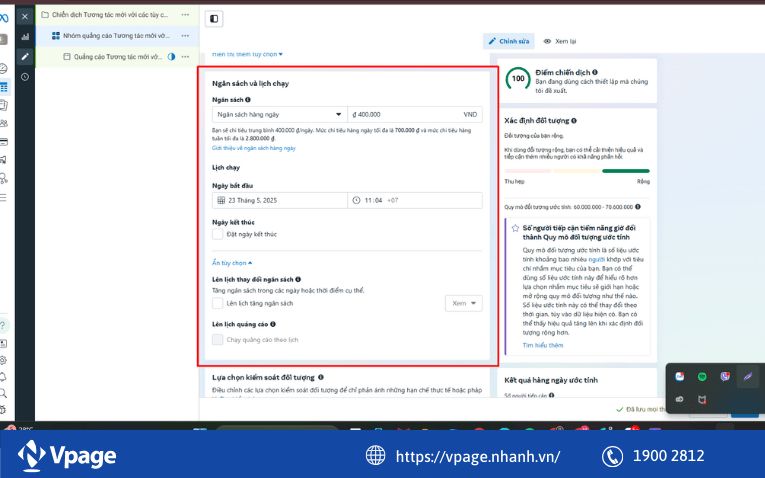The width and height of the screenshot is (765, 478).
Task: Click the purple Viber icon in system tray popup
Action: 725,376
